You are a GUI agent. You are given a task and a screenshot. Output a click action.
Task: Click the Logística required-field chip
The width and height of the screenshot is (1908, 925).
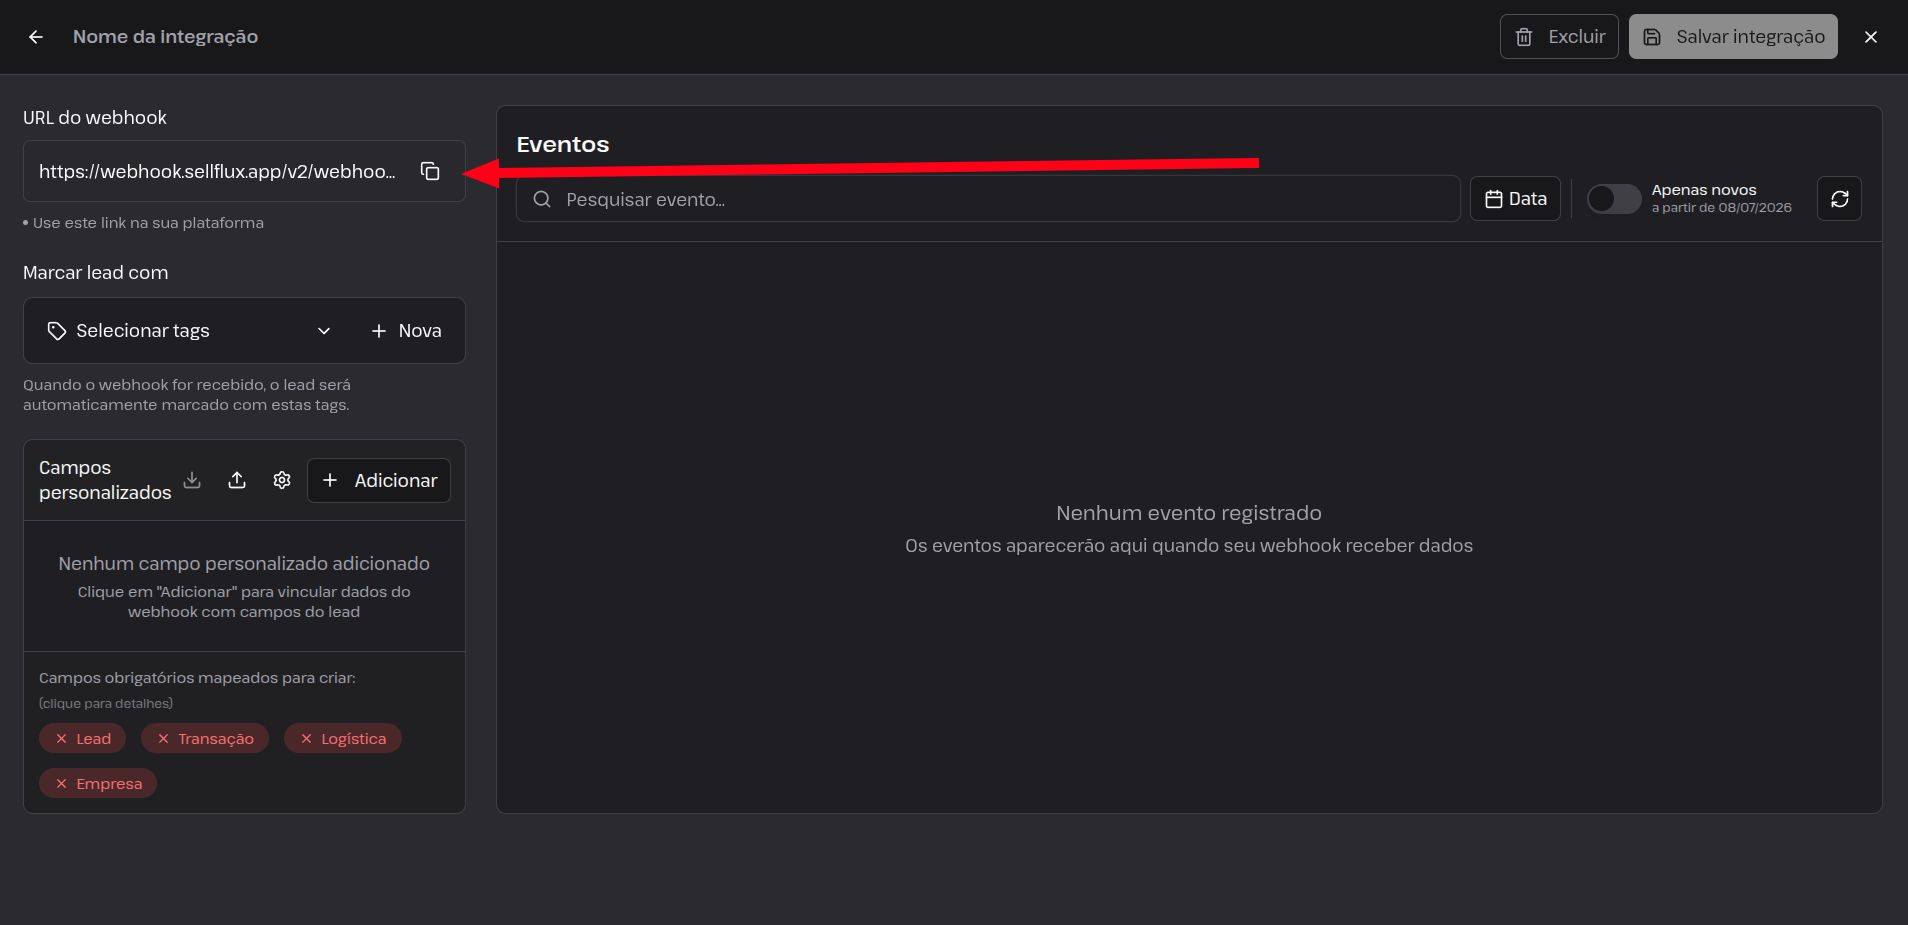tap(343, 739)
